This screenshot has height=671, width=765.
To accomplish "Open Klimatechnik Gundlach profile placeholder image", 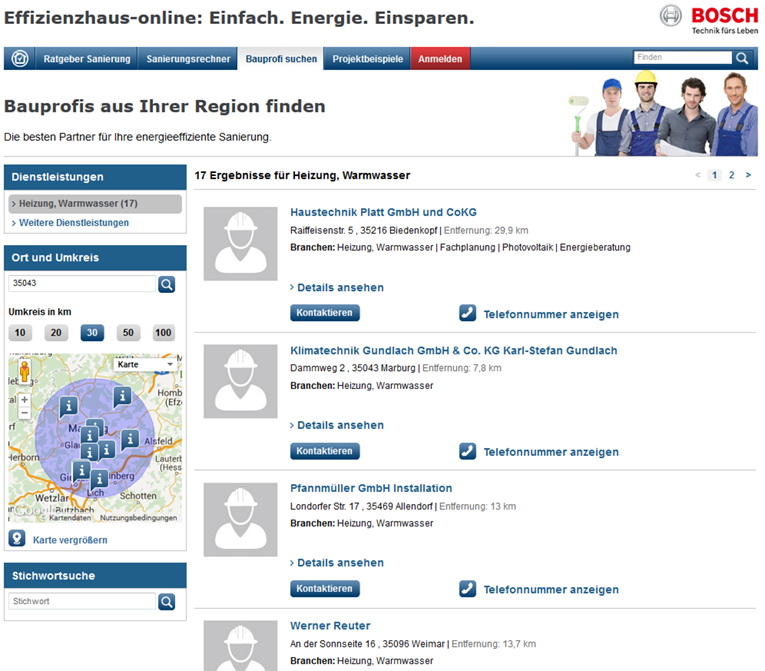I will click(x=241, y=381).
